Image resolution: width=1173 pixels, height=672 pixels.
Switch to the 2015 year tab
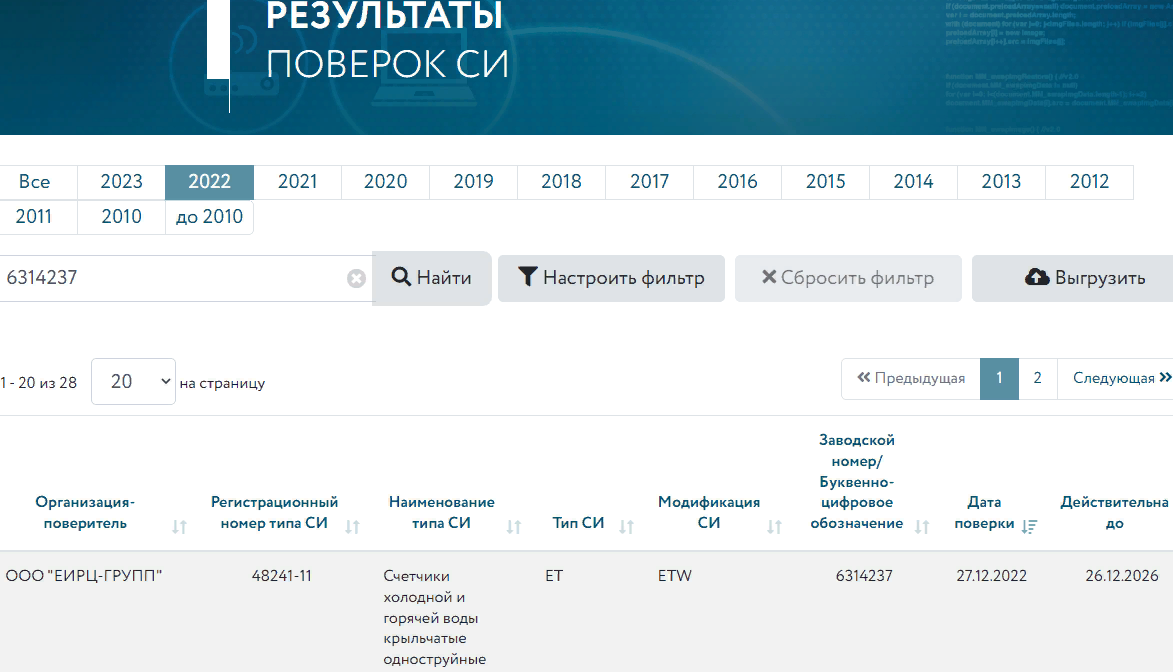(825, 182)
